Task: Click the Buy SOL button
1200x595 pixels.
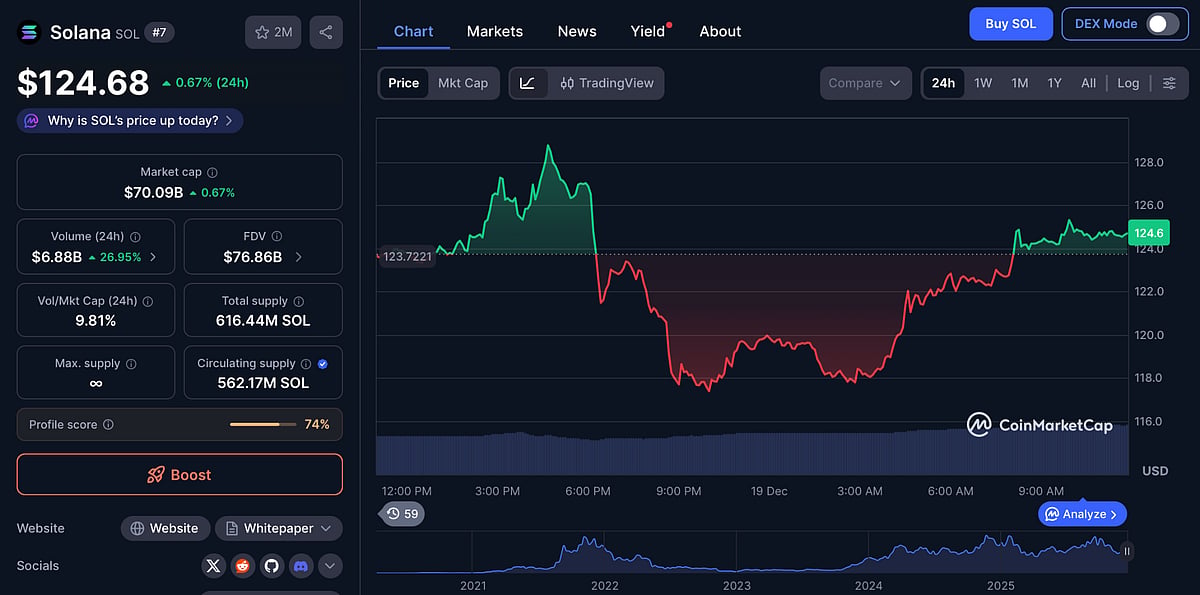Action: coord(1011,24)
